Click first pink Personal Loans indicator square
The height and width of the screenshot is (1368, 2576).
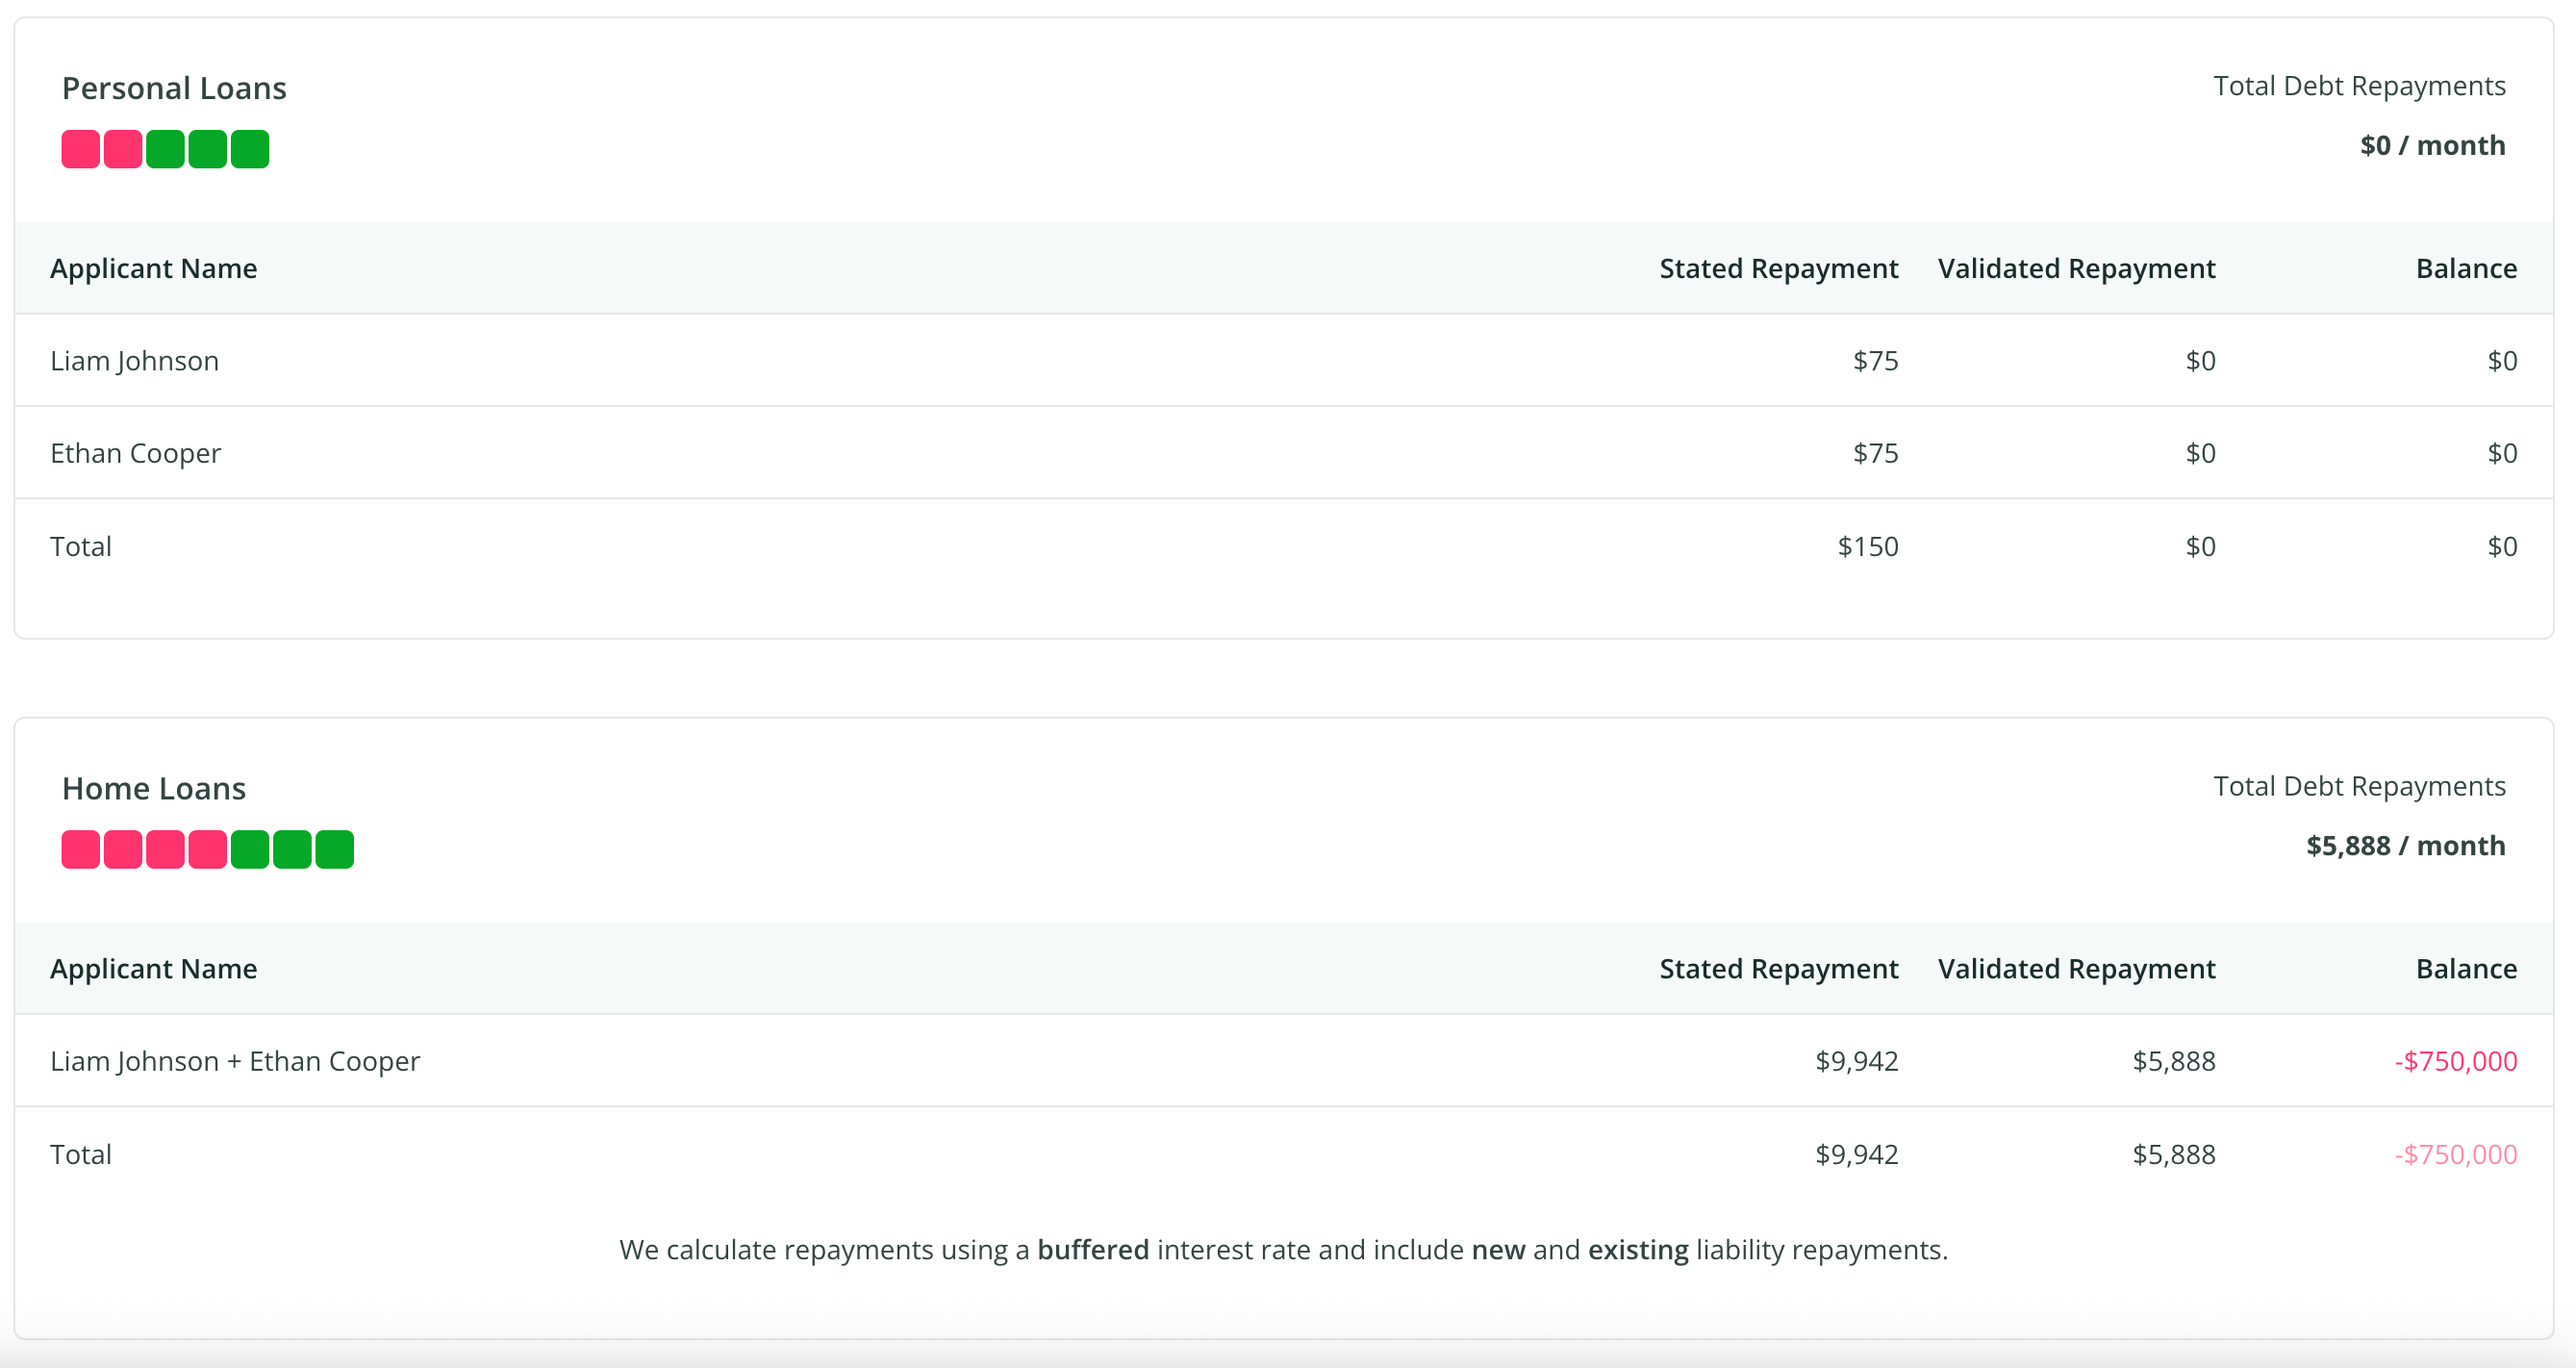pos(81,149)
